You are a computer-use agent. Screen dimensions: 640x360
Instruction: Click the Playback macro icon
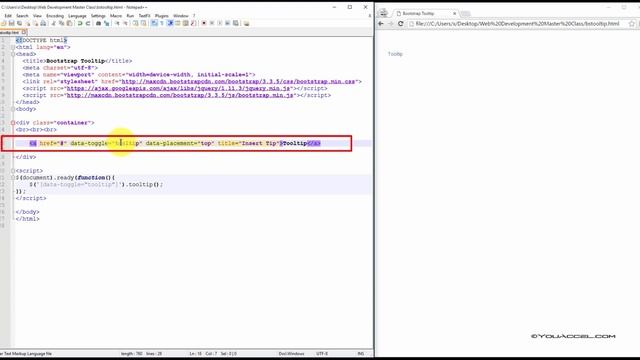click(220, 23)
